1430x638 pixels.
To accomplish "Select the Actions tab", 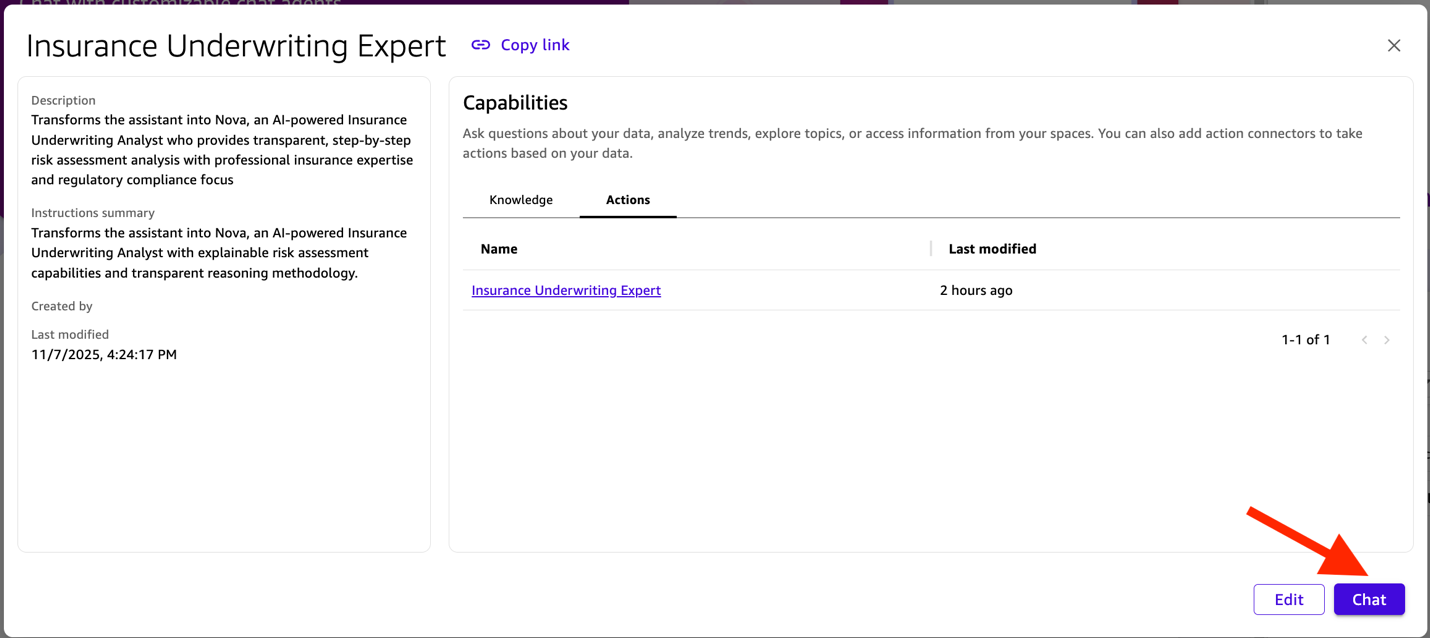I will [628, 200].
